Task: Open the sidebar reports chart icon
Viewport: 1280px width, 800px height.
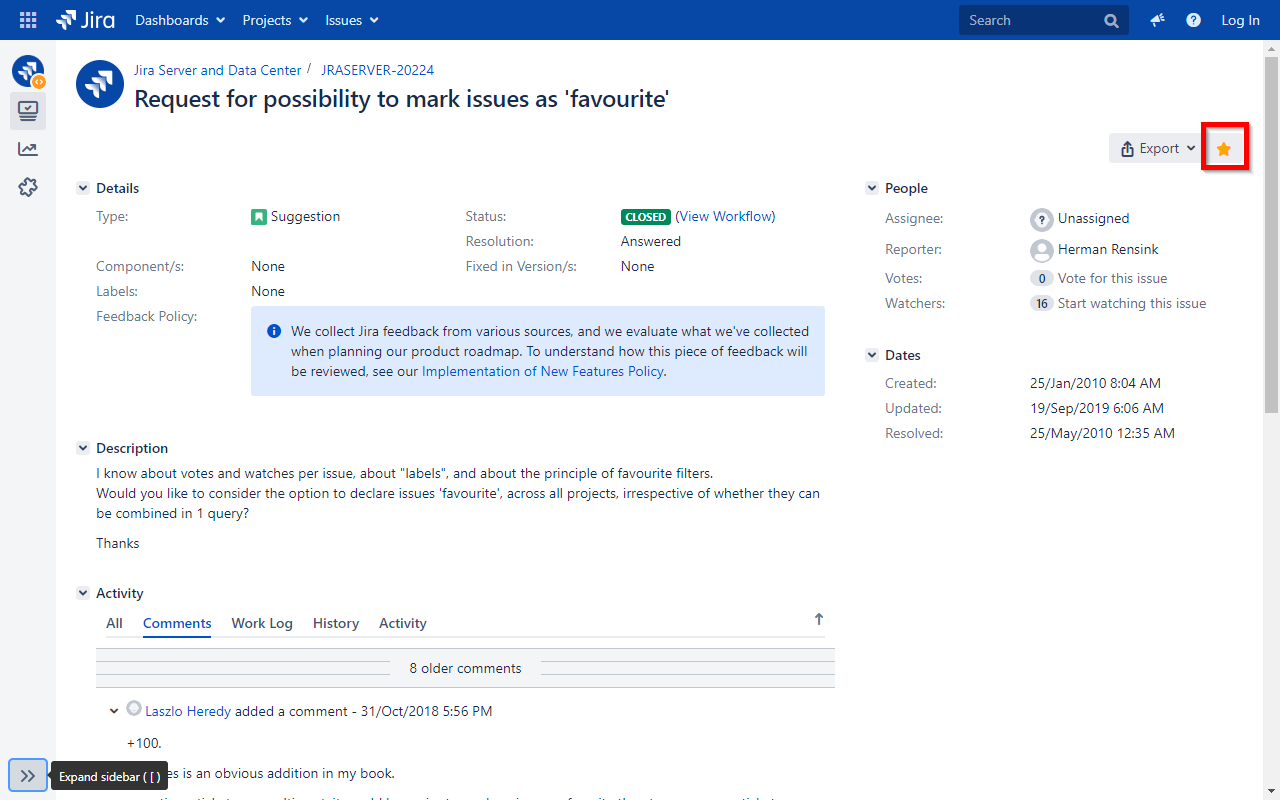Action: point(28,149)
